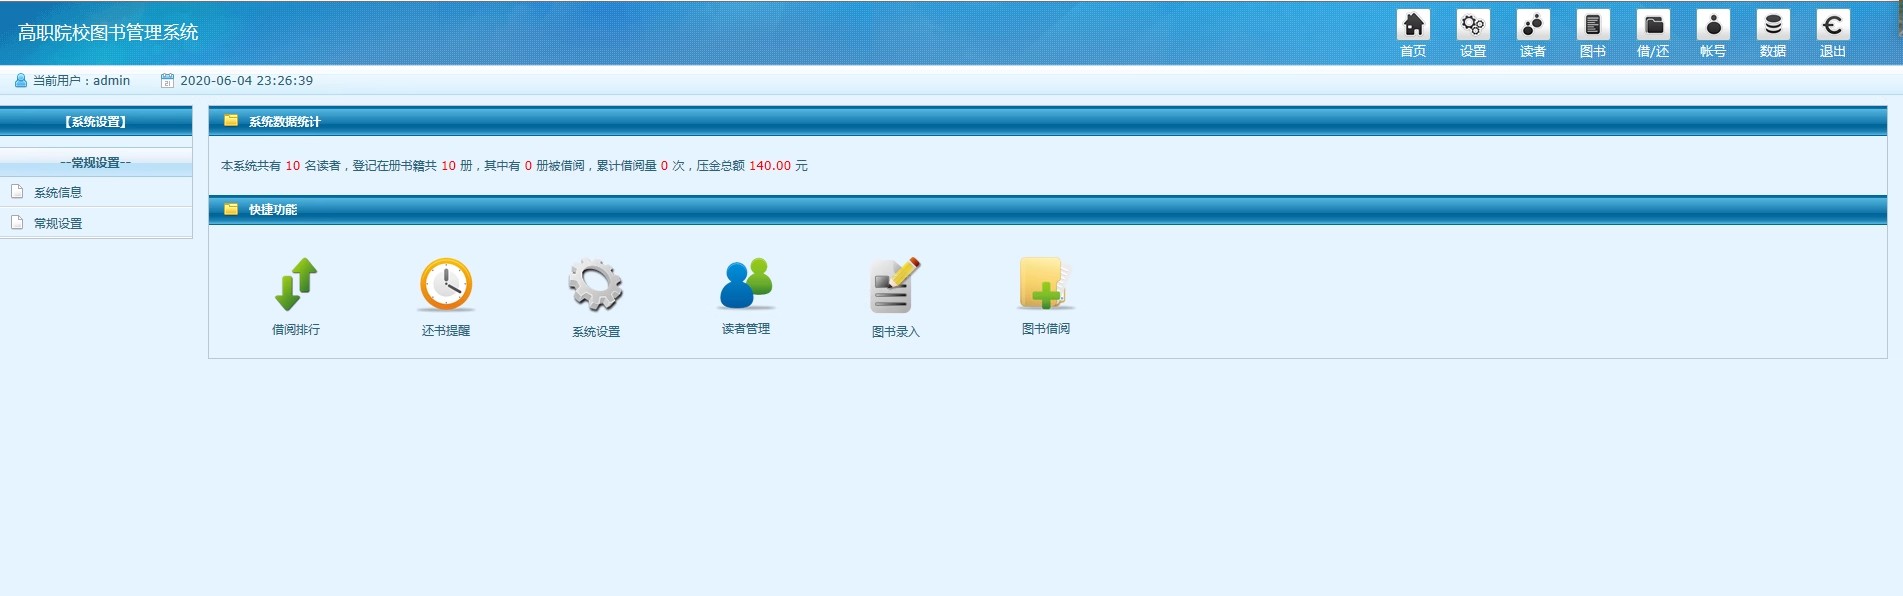
Task: Open the 图书 books icon
Action: click(1593, 25)
